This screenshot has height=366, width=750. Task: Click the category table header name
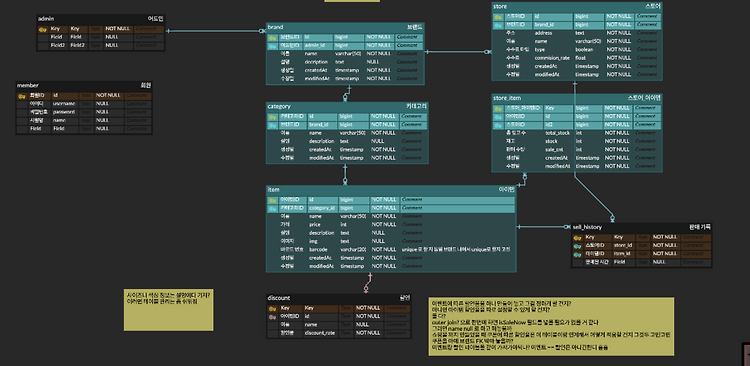[x=279, y=106]
